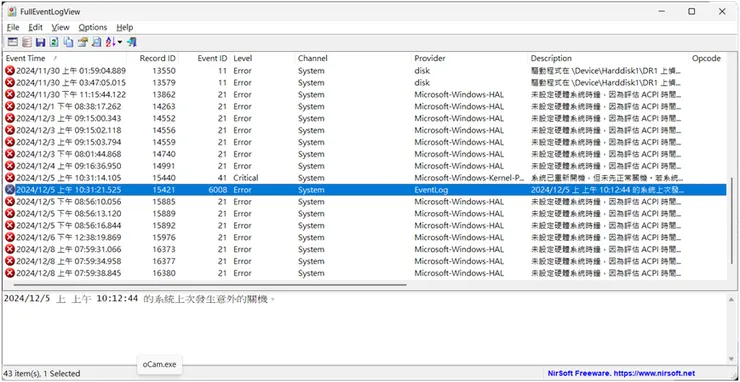
Task: Click icon of selected 10:31:21.525 event row
Action: pos(10,190)
